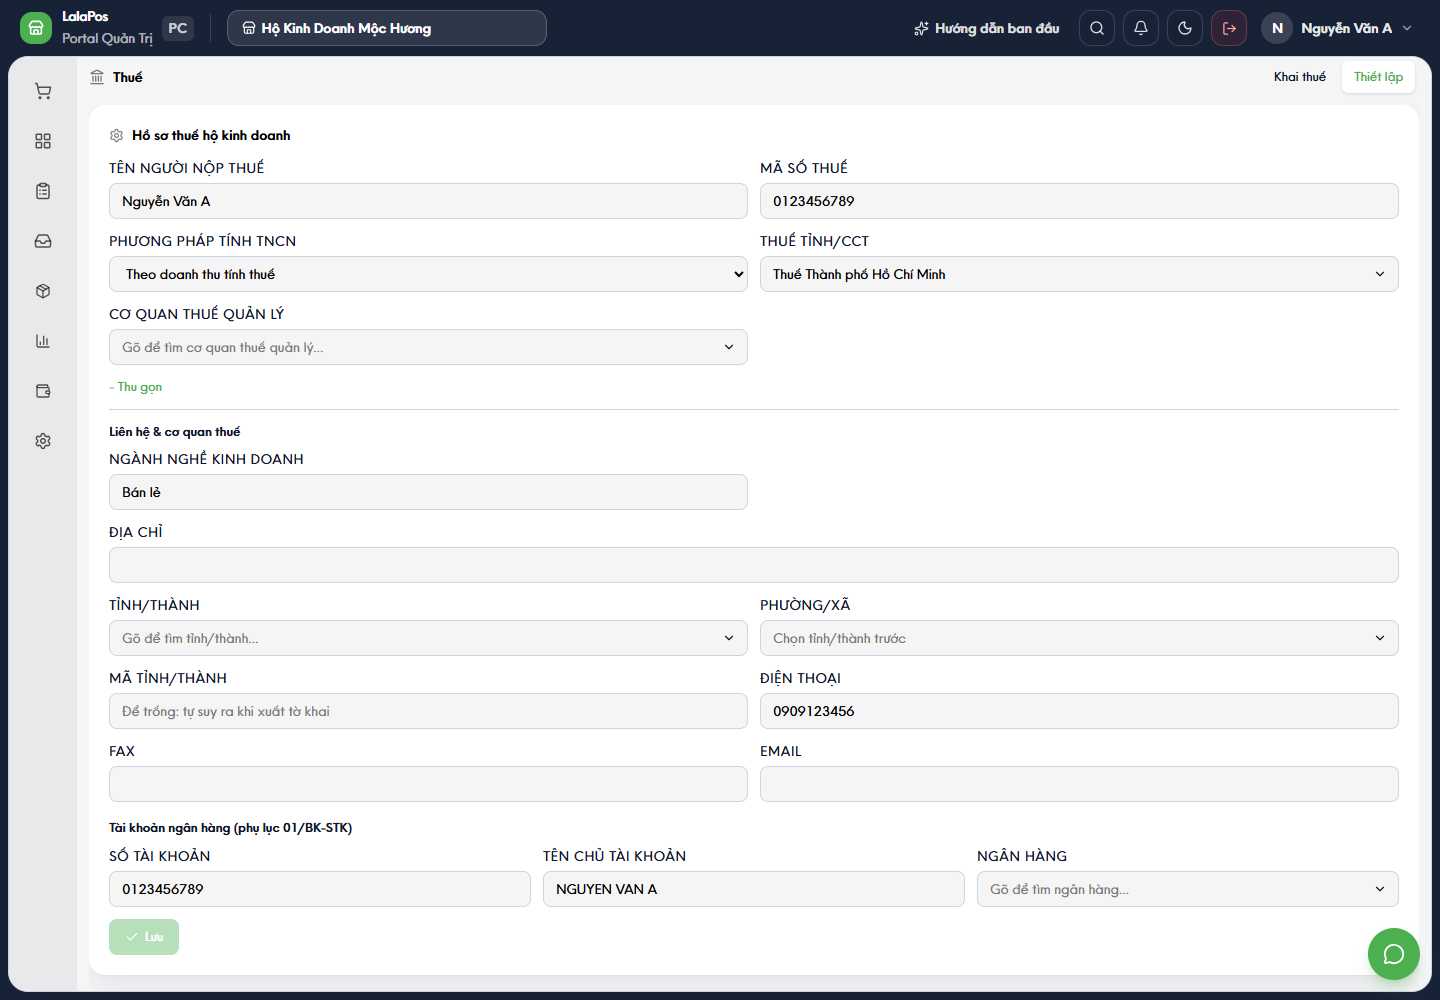
Task: Click the Thuế bank building header icon
Action: point(97,77)
